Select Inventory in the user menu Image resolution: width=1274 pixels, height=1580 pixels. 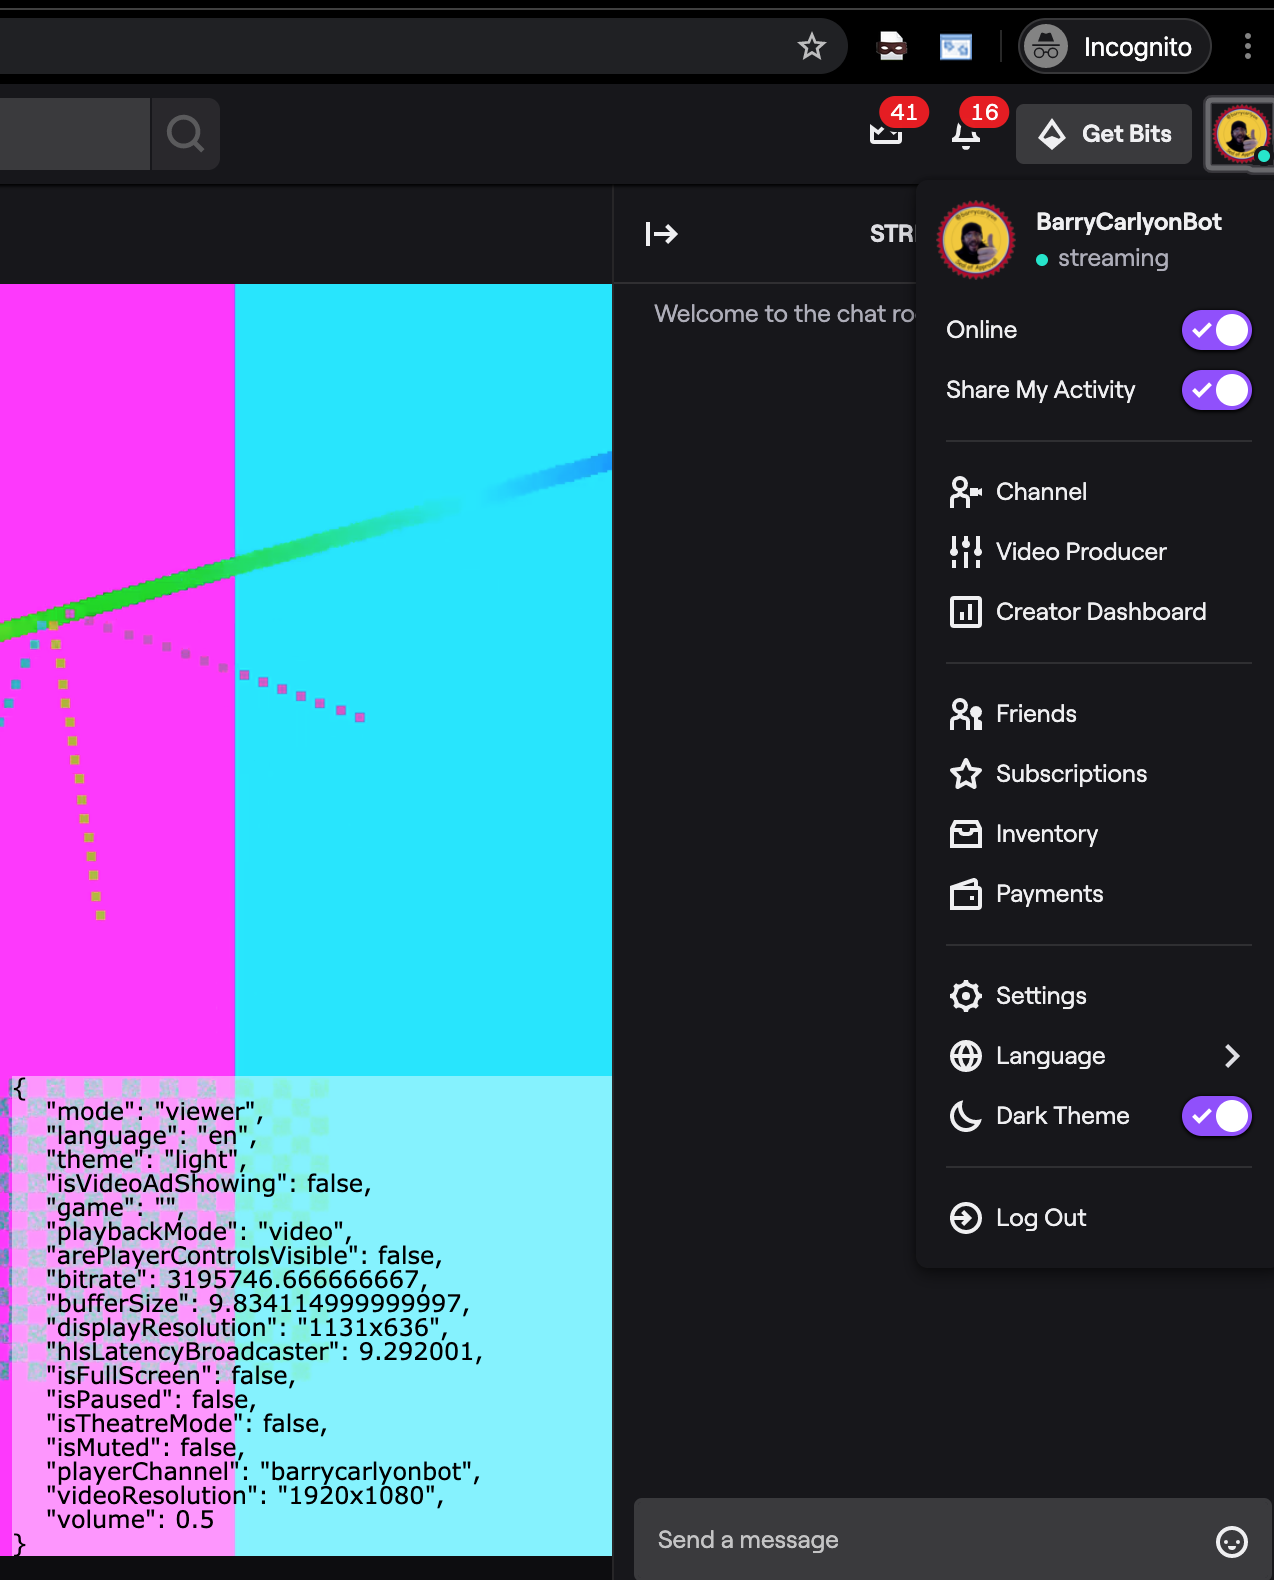(1098, 834)
